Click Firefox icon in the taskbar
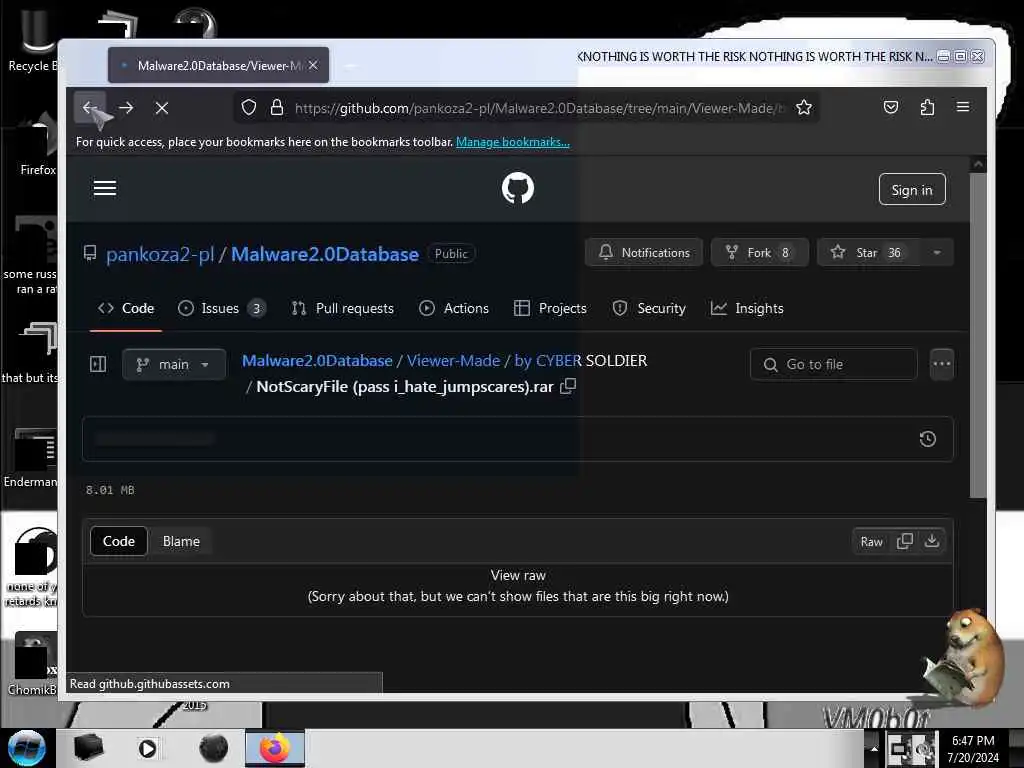1024x768 pixels. (x=275, y=748)
